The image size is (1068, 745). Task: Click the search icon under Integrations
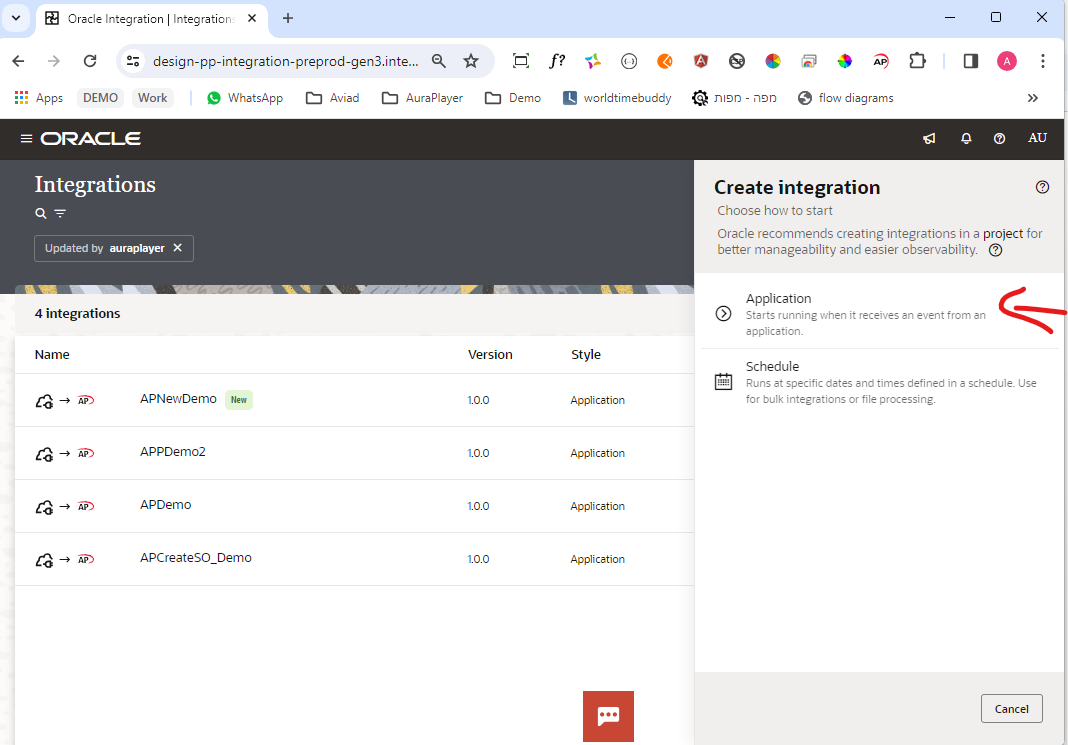[41, 213]
